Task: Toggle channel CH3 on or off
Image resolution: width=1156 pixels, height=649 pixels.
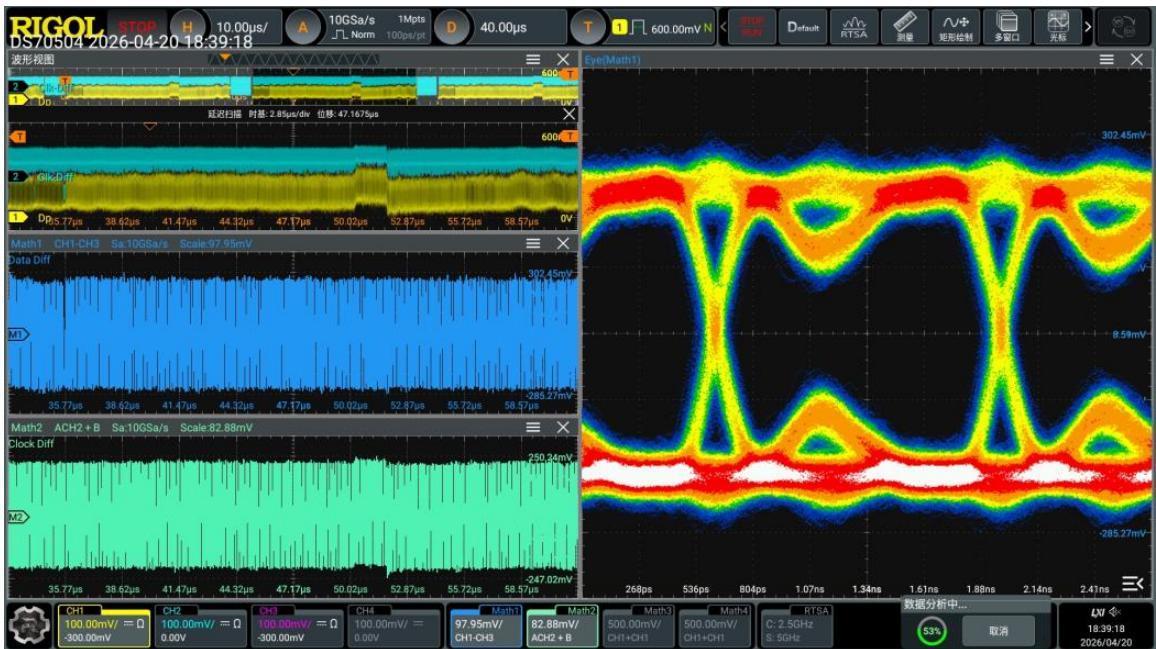Action: click(x=297, y=626)
